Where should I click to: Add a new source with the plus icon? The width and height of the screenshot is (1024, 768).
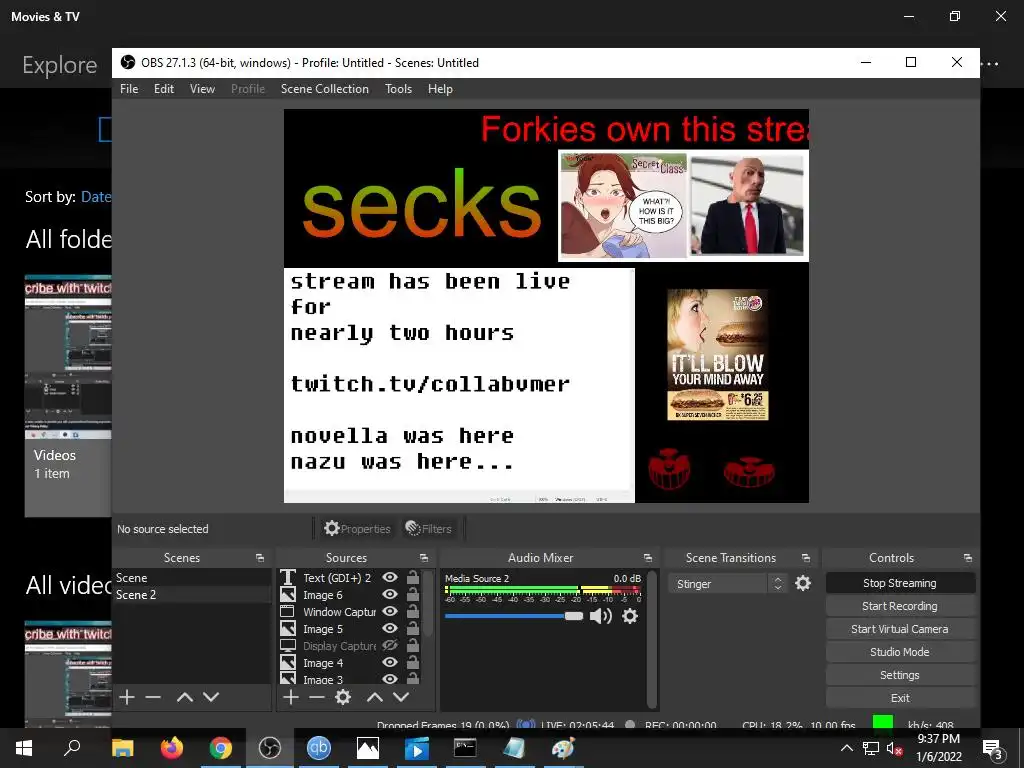coord(291,697)
